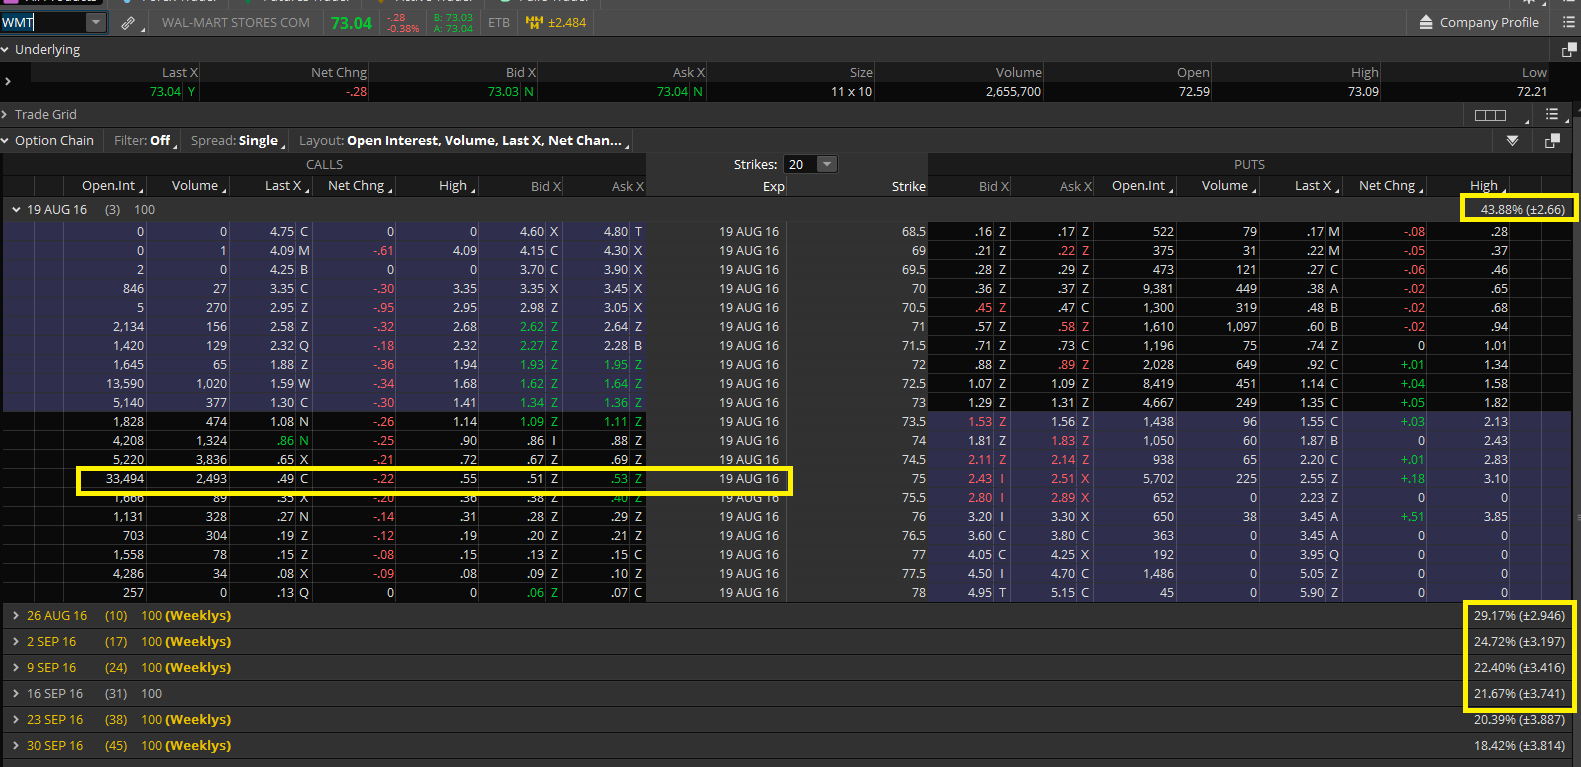The height and width of the screenshot is (767, 1581).
Task: Open the Company Profile panel
Action: point(1479,22)
